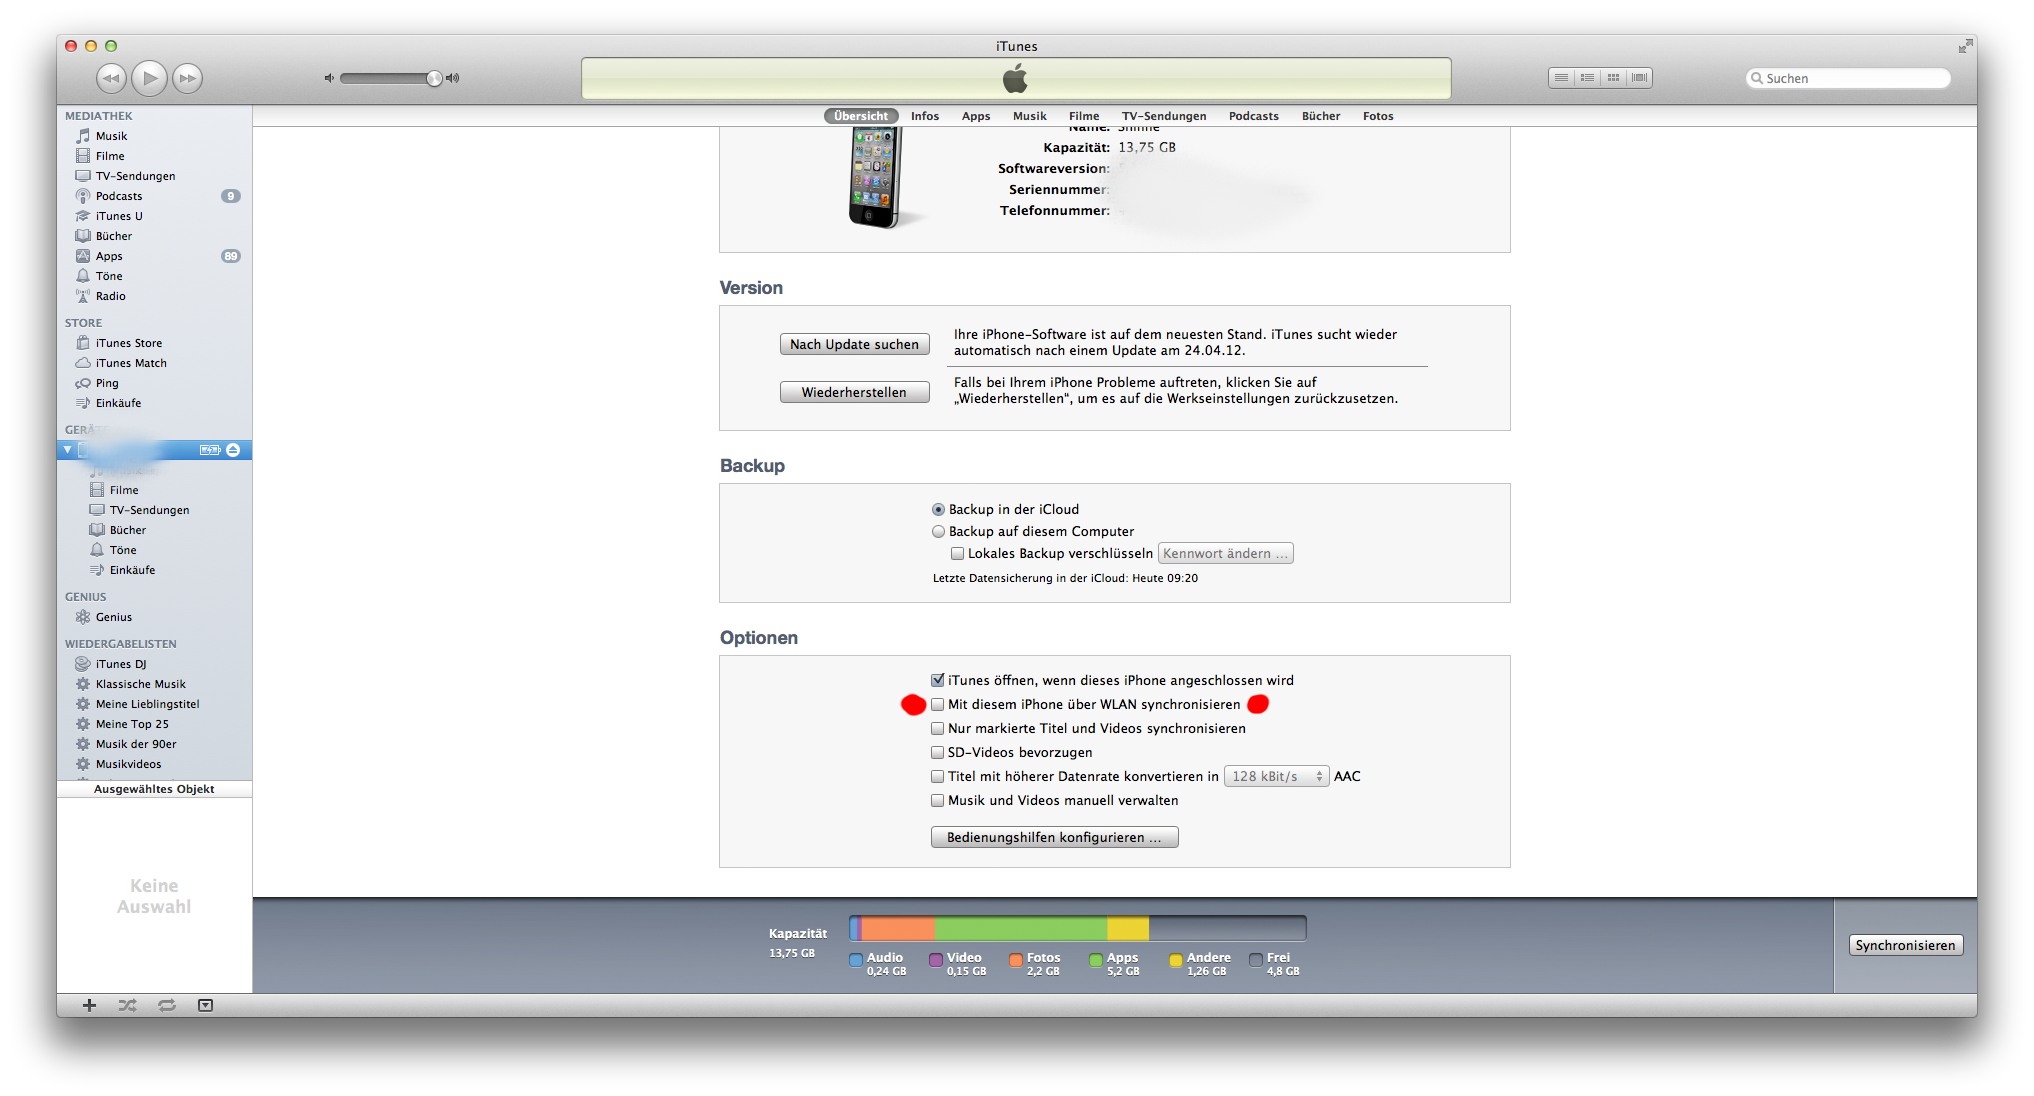Viewport: 2034px width, 1096px height.
Task: Skip to previous track button
Action: [111, 78]
